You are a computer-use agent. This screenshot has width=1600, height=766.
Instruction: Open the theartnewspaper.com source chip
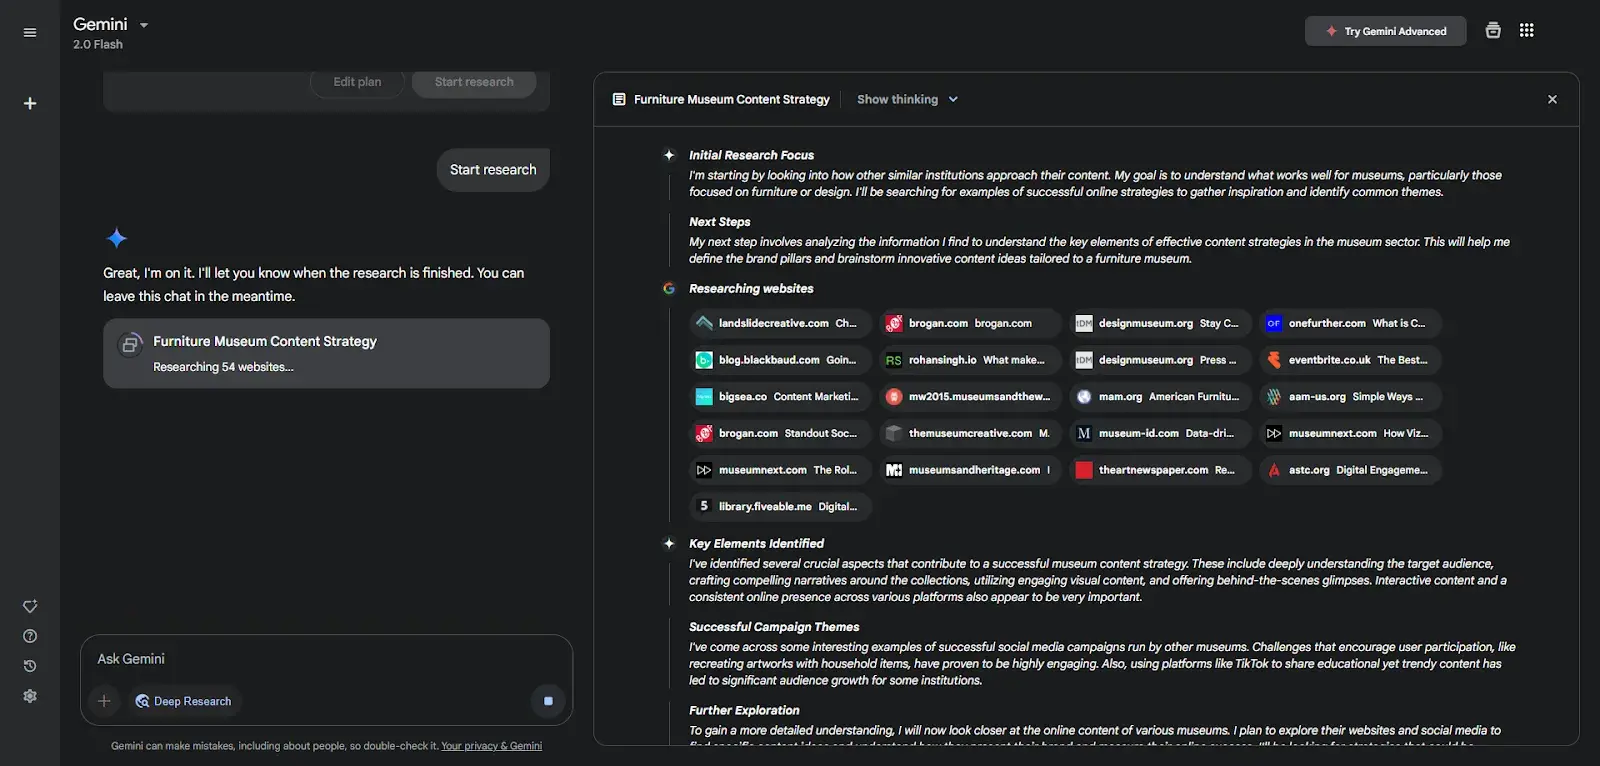[1160, 470]
